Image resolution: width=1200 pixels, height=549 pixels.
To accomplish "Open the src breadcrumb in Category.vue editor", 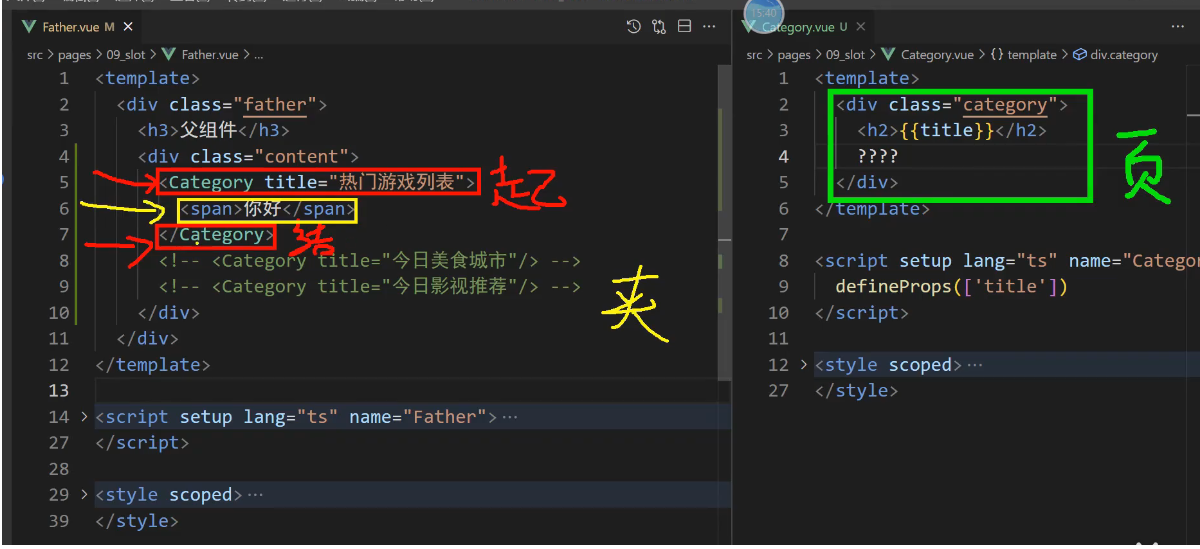I will [754, 55].
